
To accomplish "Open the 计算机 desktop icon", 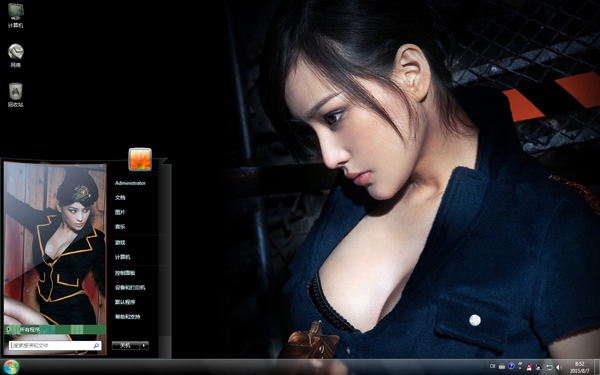I will [16, 15].
